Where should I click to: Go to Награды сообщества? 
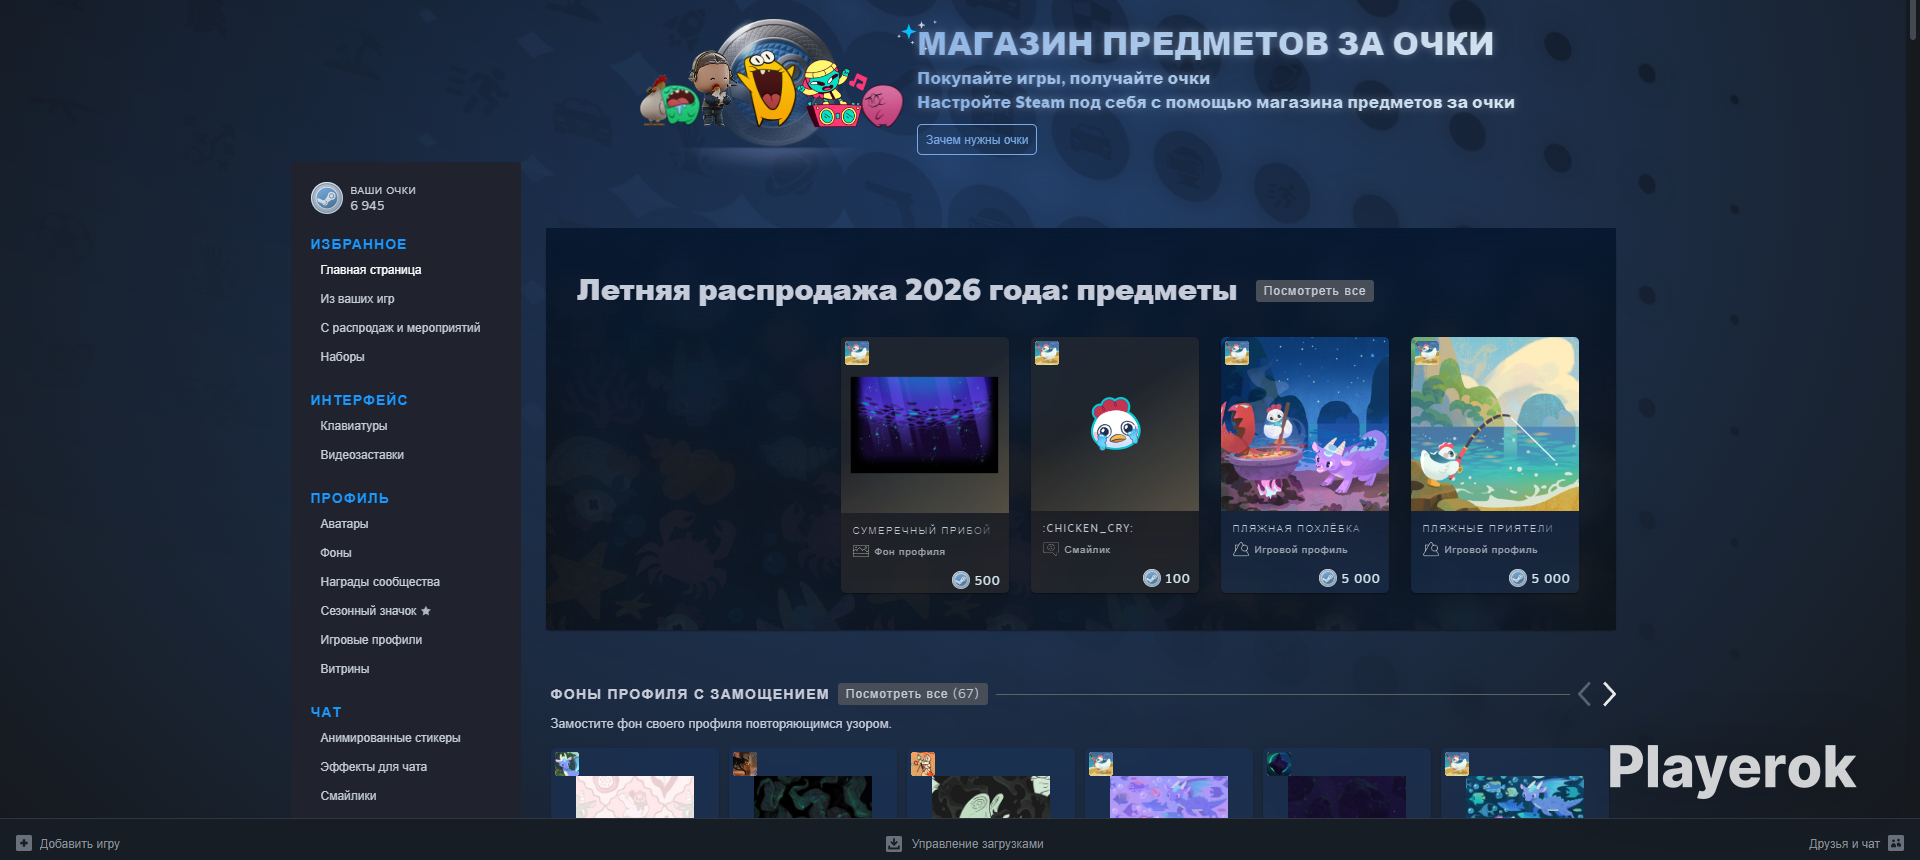click(380, 582)
